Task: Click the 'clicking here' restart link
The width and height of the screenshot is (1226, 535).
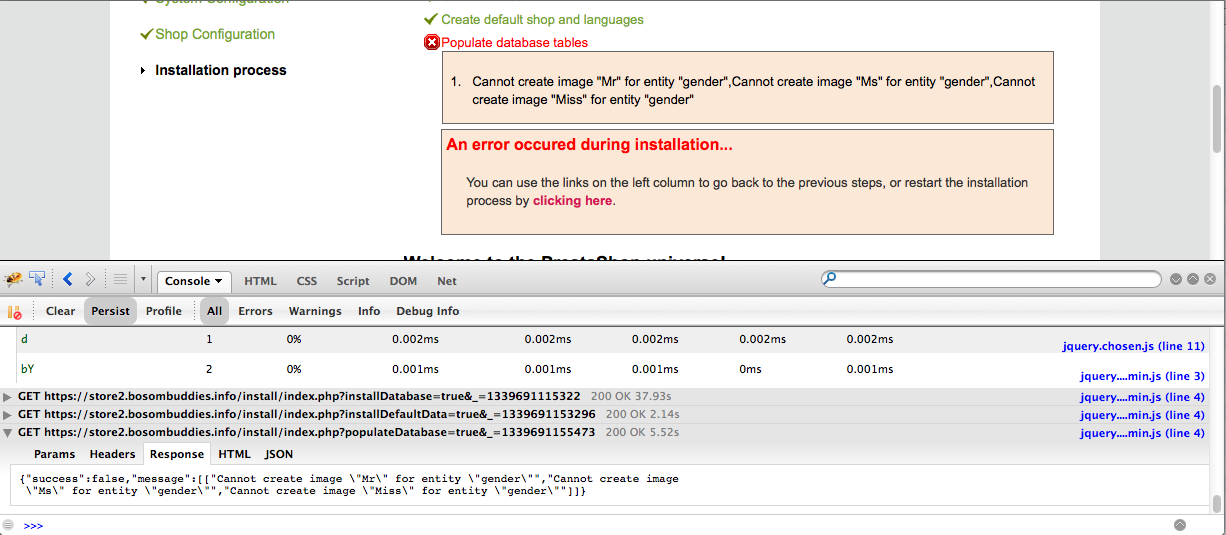Action: (x=572, y=200)
